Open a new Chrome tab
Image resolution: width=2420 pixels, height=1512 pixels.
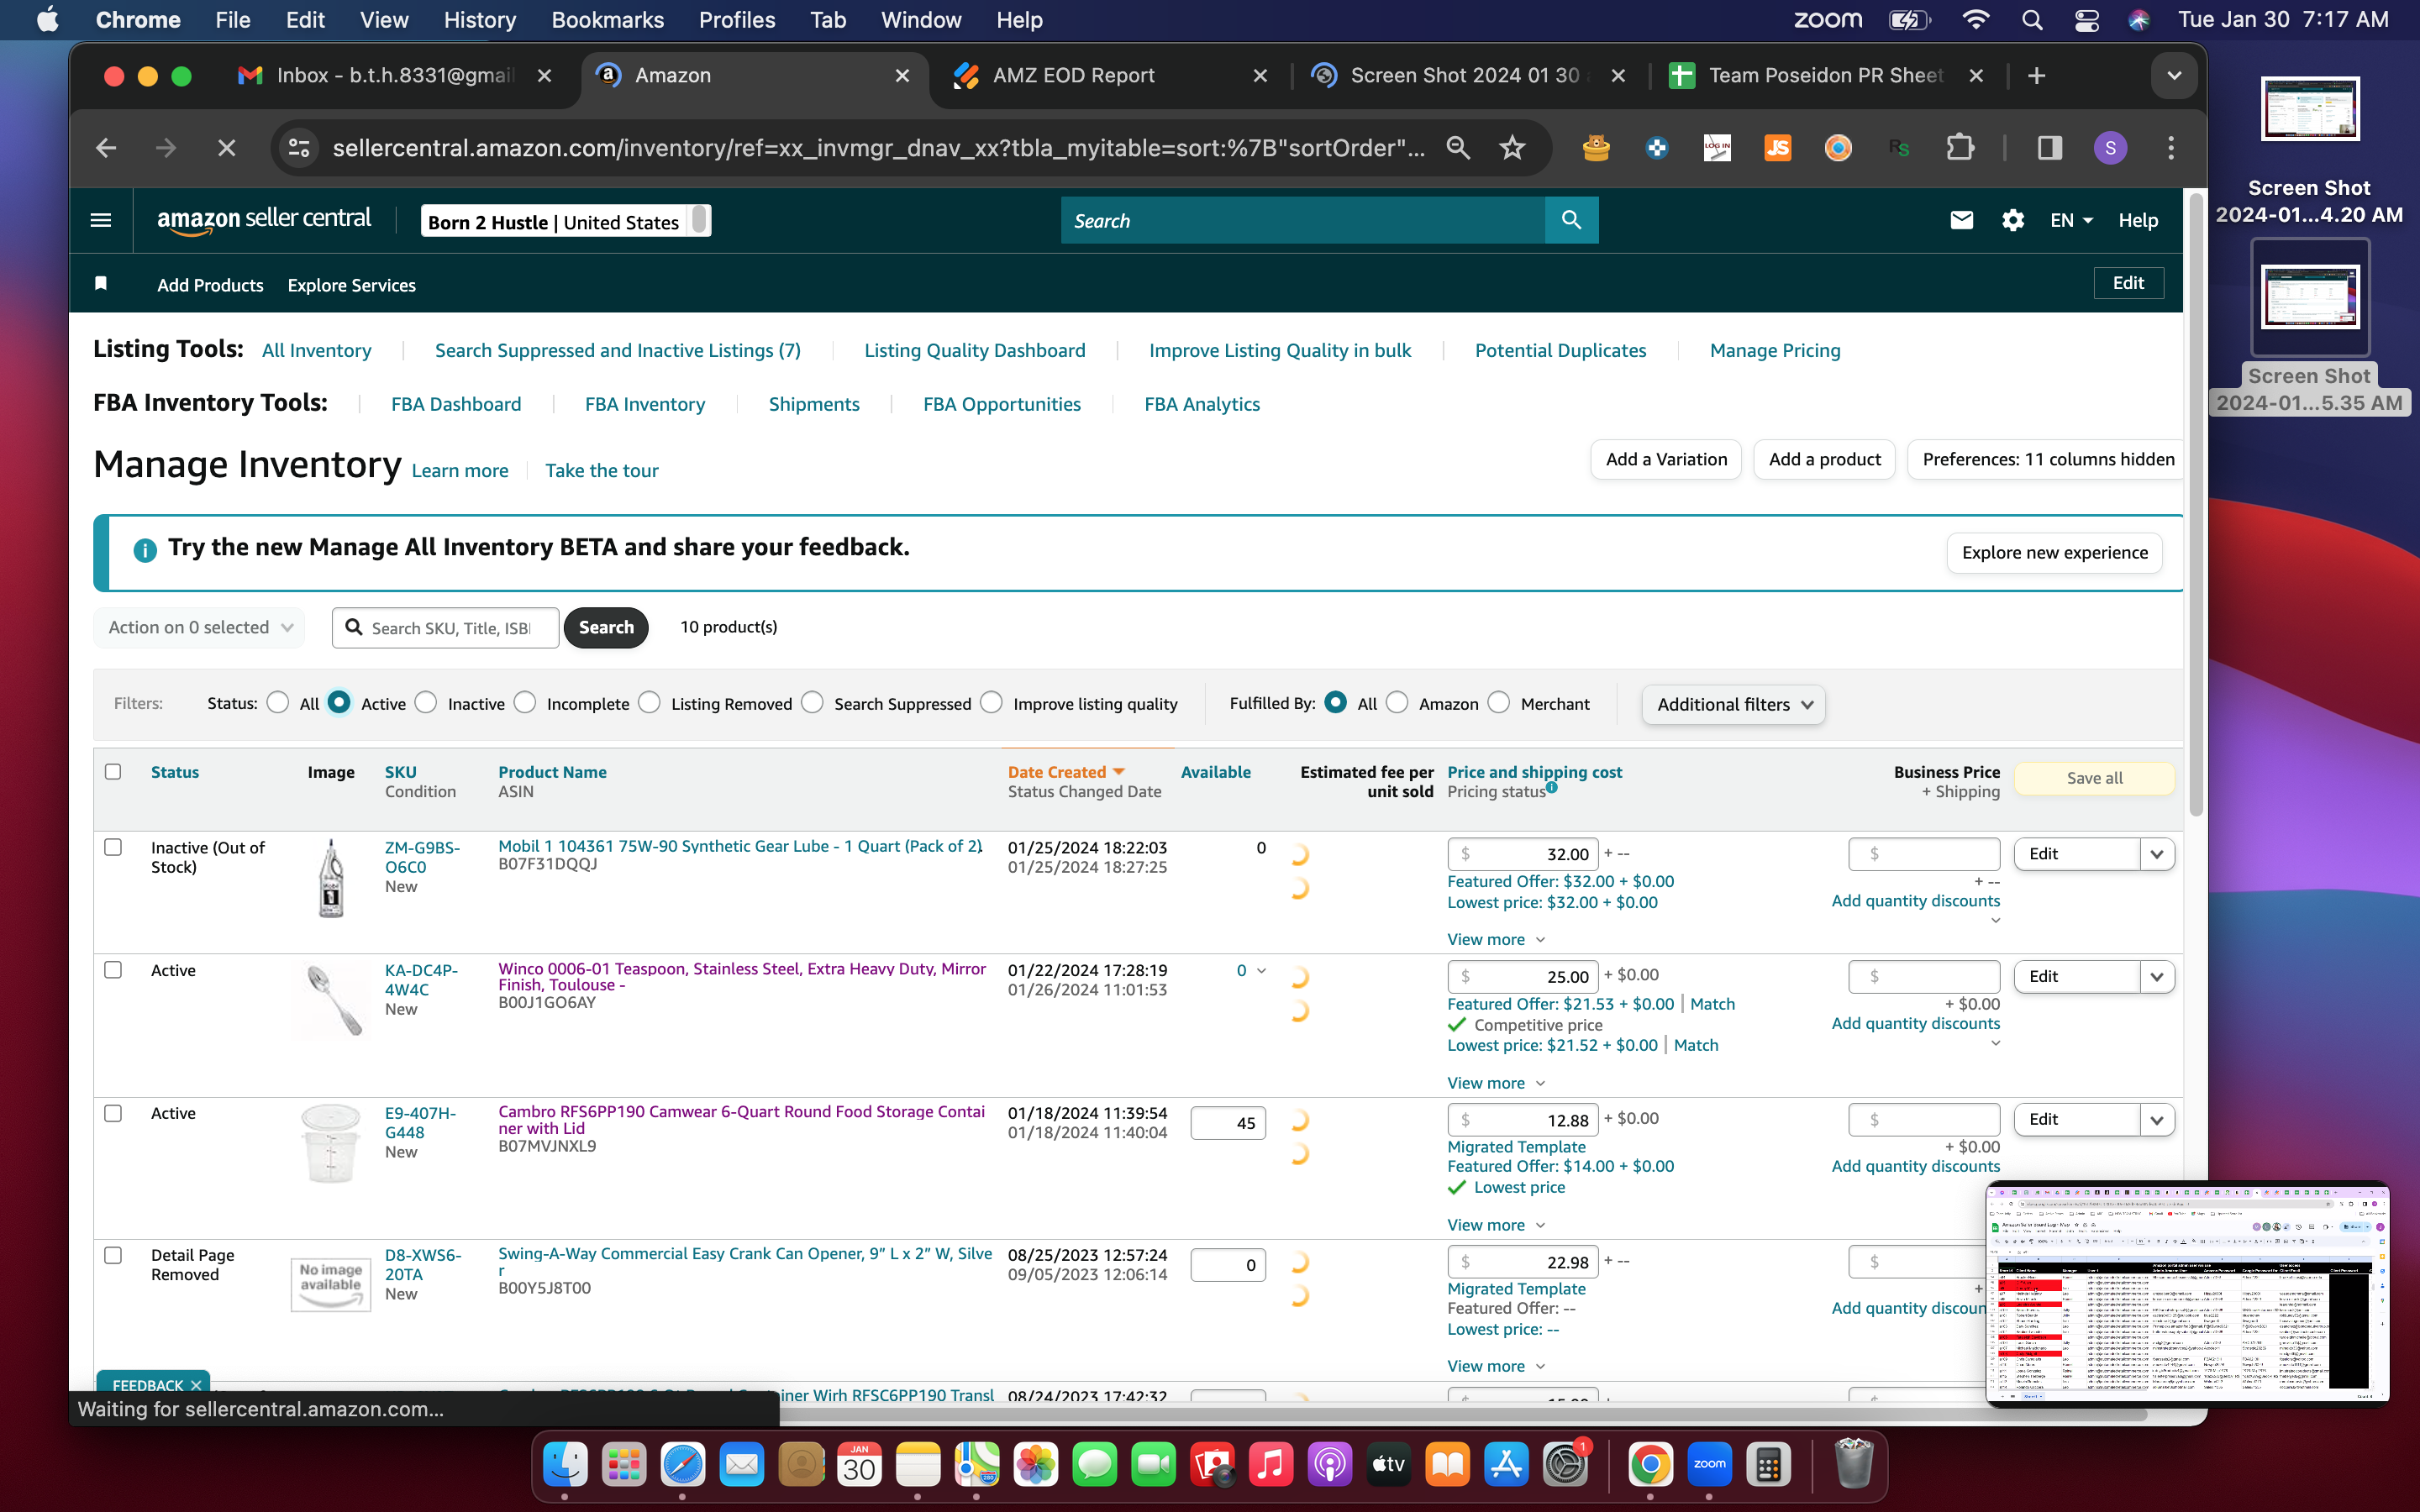[x=2036, y=76]
